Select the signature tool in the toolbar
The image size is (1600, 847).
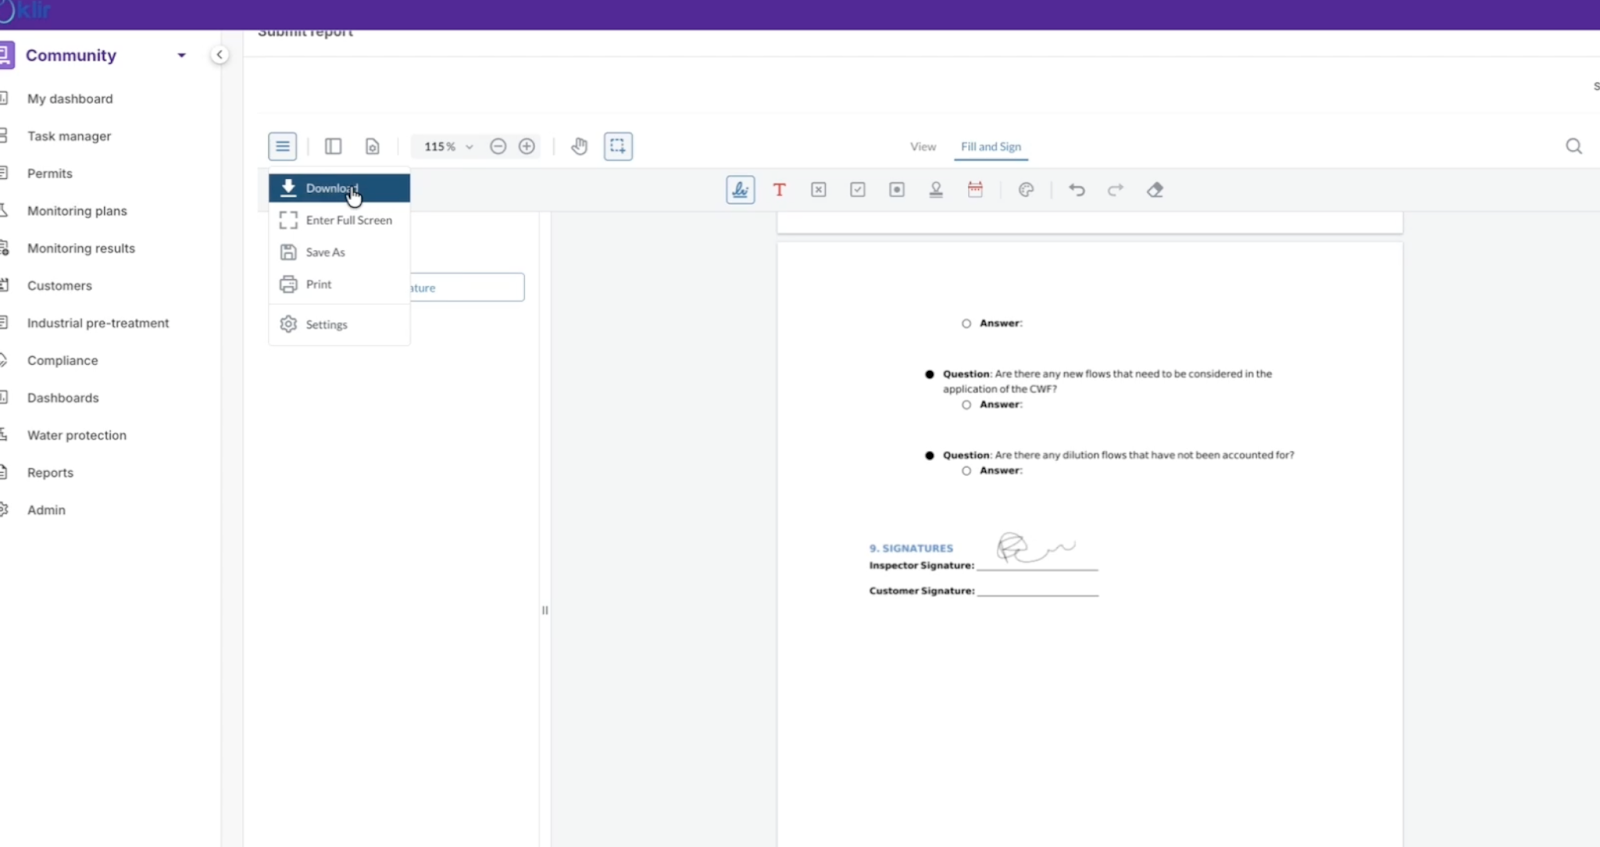740,190
